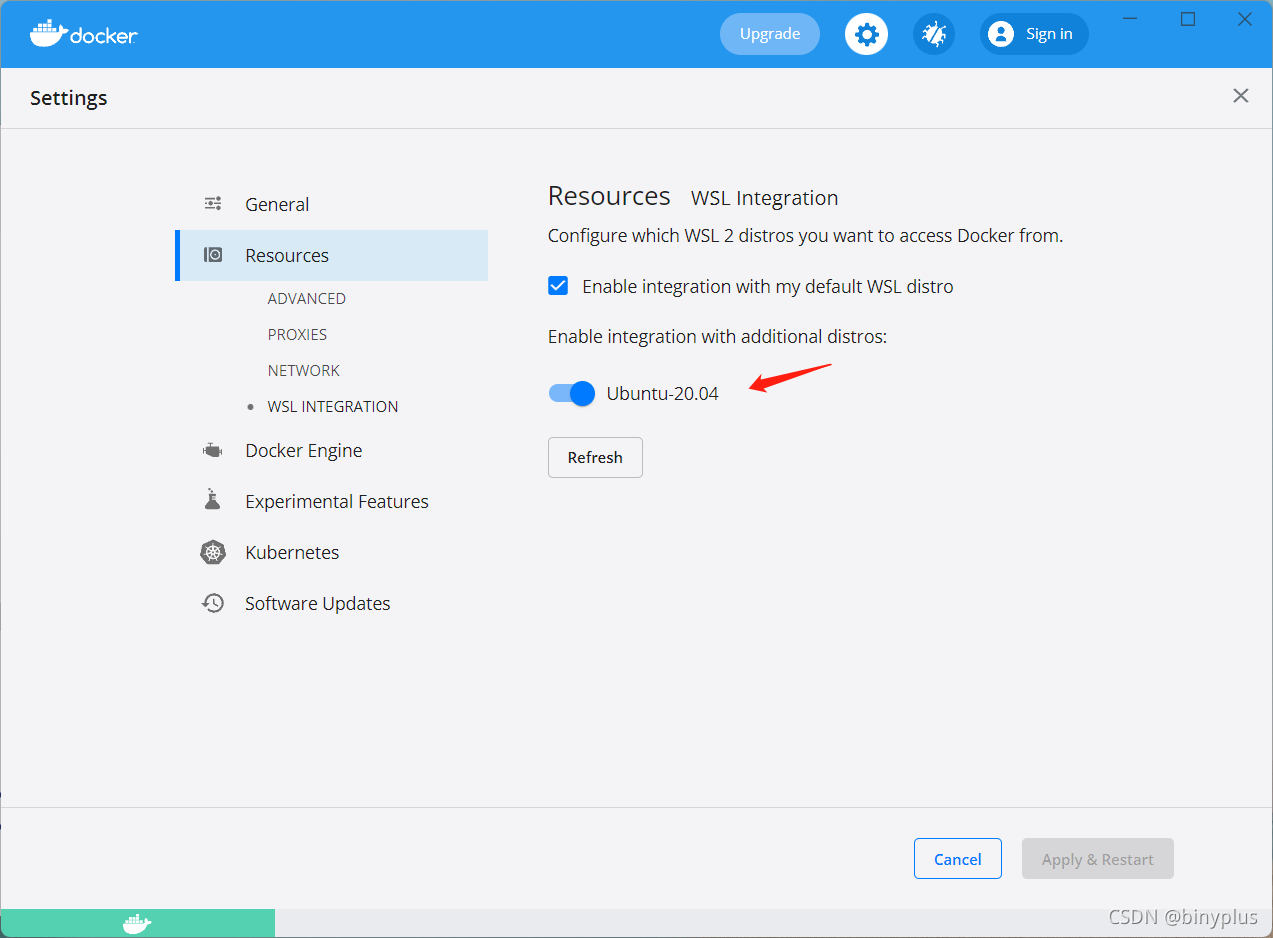The image size is (1273, 938).
Task: Toggle off Ubuntu-20.04 integration switch
Action: coord(572,393)
